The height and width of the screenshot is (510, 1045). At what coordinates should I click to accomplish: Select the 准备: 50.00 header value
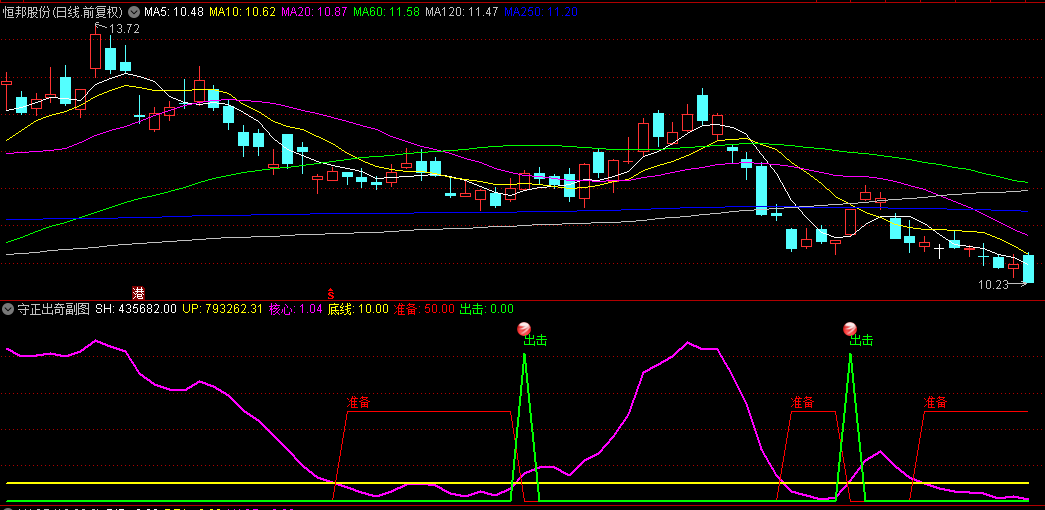[424, 309]
